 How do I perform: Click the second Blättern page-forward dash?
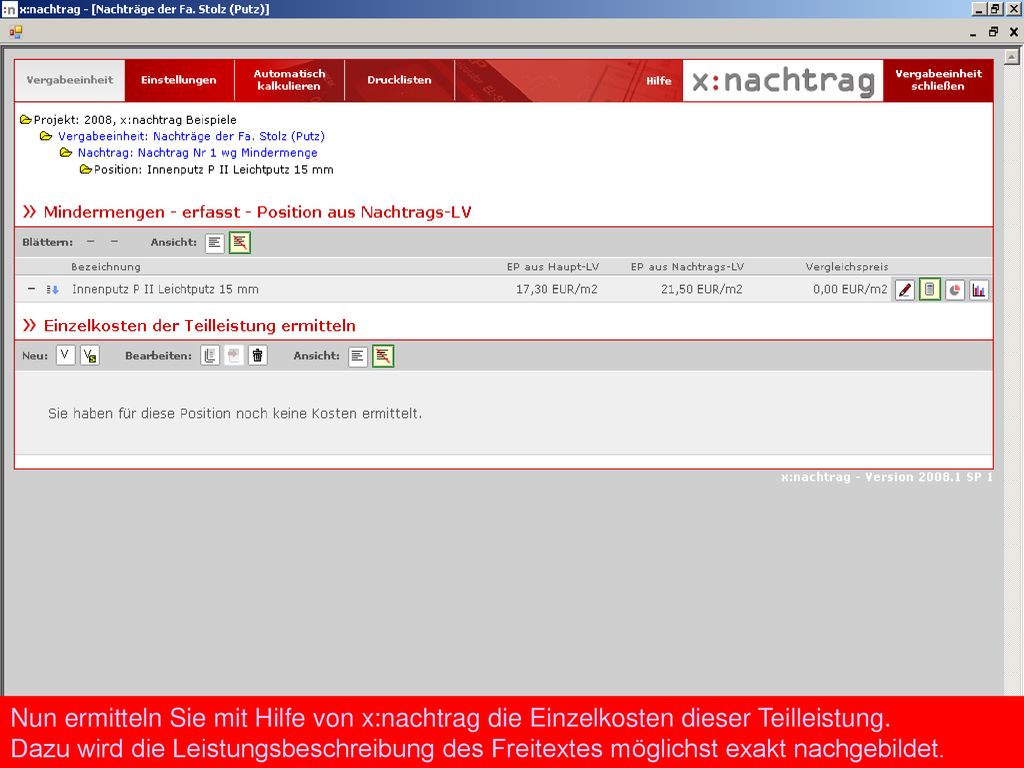pos(114,242)
